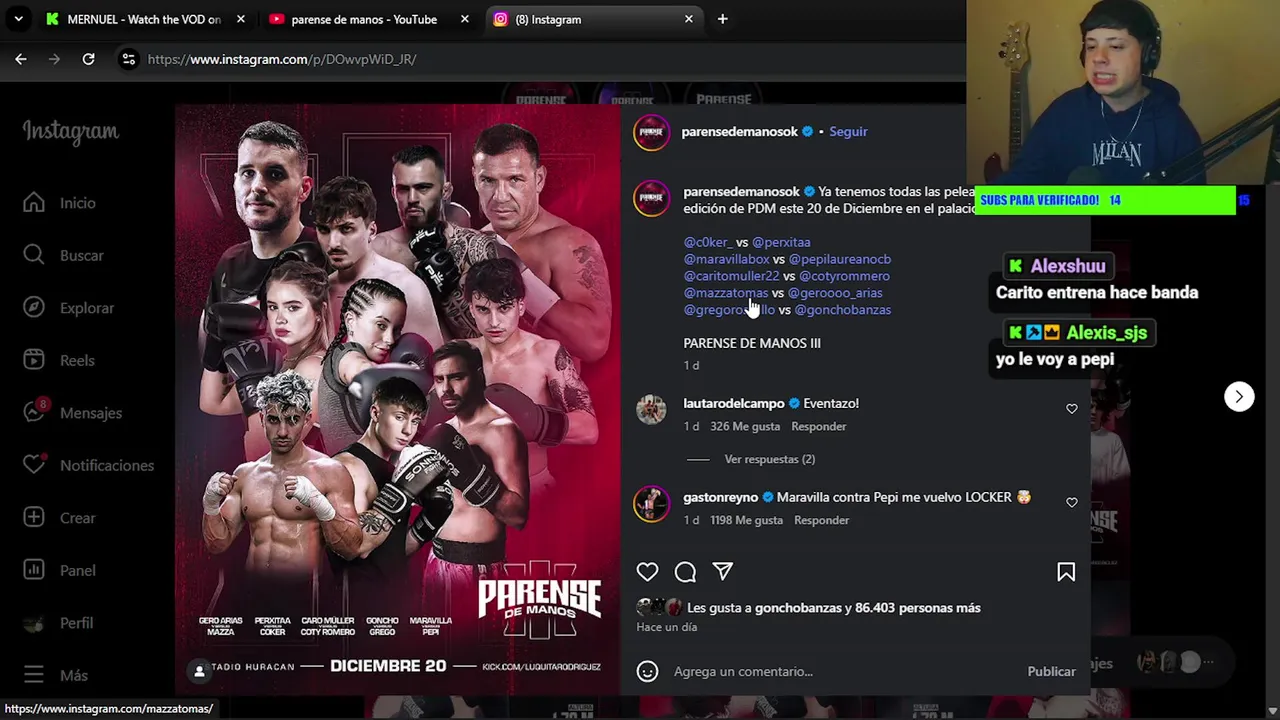The width and height of the screenshot is (1280, 720).
Task: View 326 Me gusta on lautarodelcampo comment
Action: pyautogui.click(x=745, y=426)
